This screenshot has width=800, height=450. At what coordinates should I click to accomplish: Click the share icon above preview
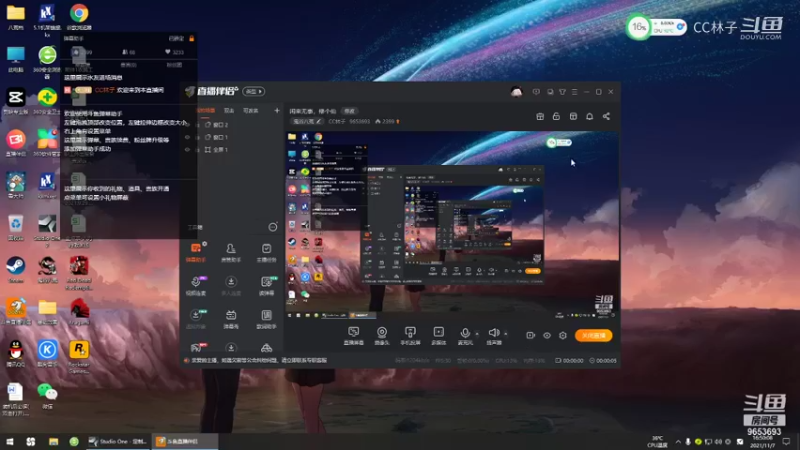(x=606, y=116)
